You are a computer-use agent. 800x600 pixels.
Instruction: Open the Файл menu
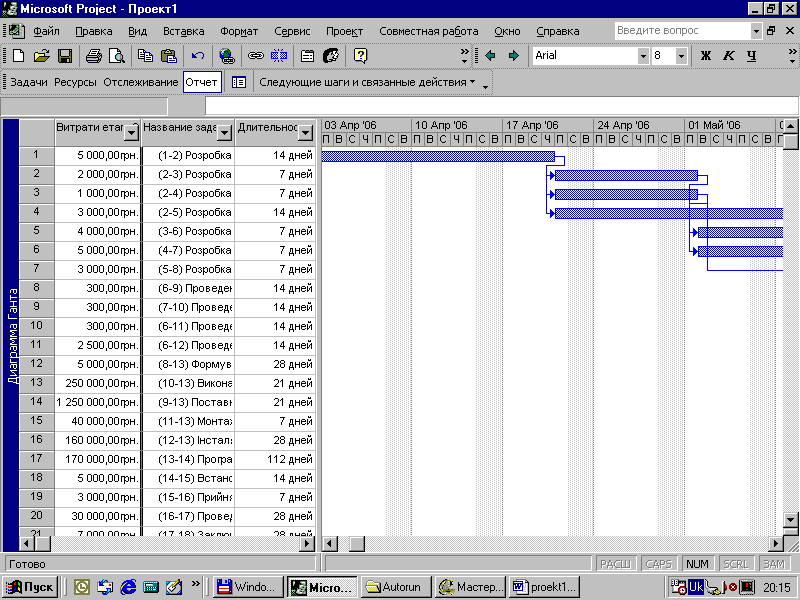tap(46, 31)
